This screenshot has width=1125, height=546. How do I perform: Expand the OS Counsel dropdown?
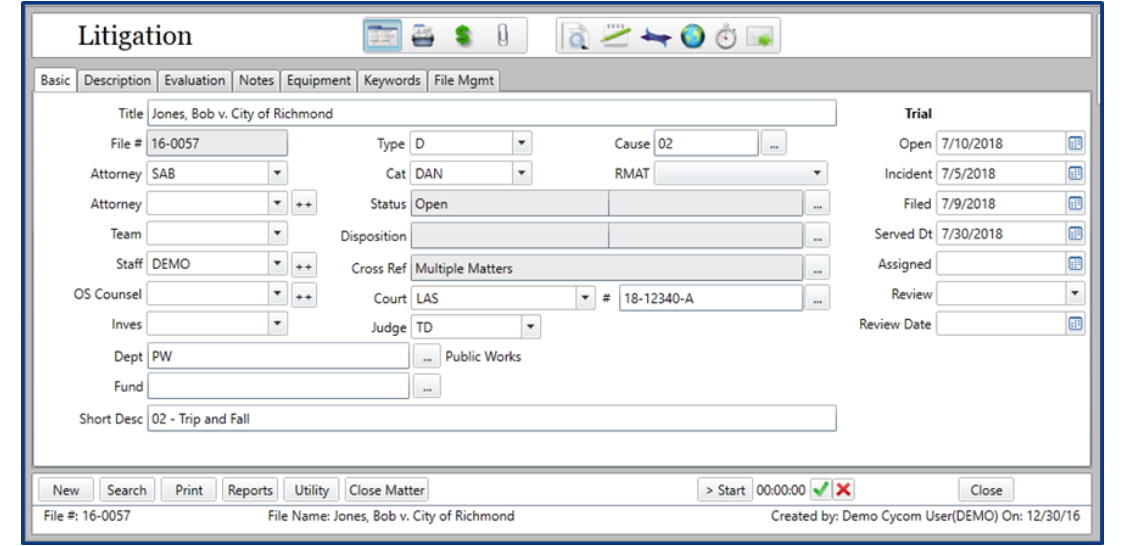[278, 293]
